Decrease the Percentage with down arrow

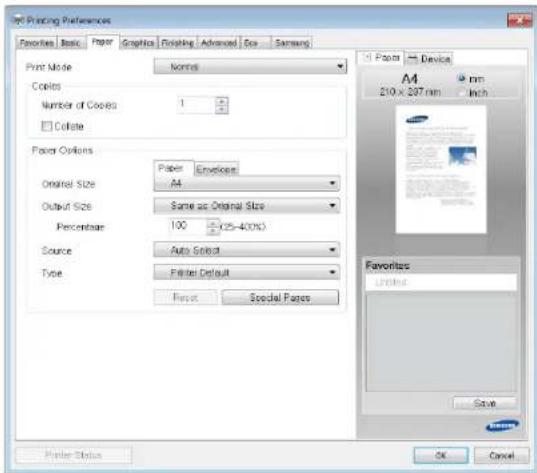coord(213,231)
